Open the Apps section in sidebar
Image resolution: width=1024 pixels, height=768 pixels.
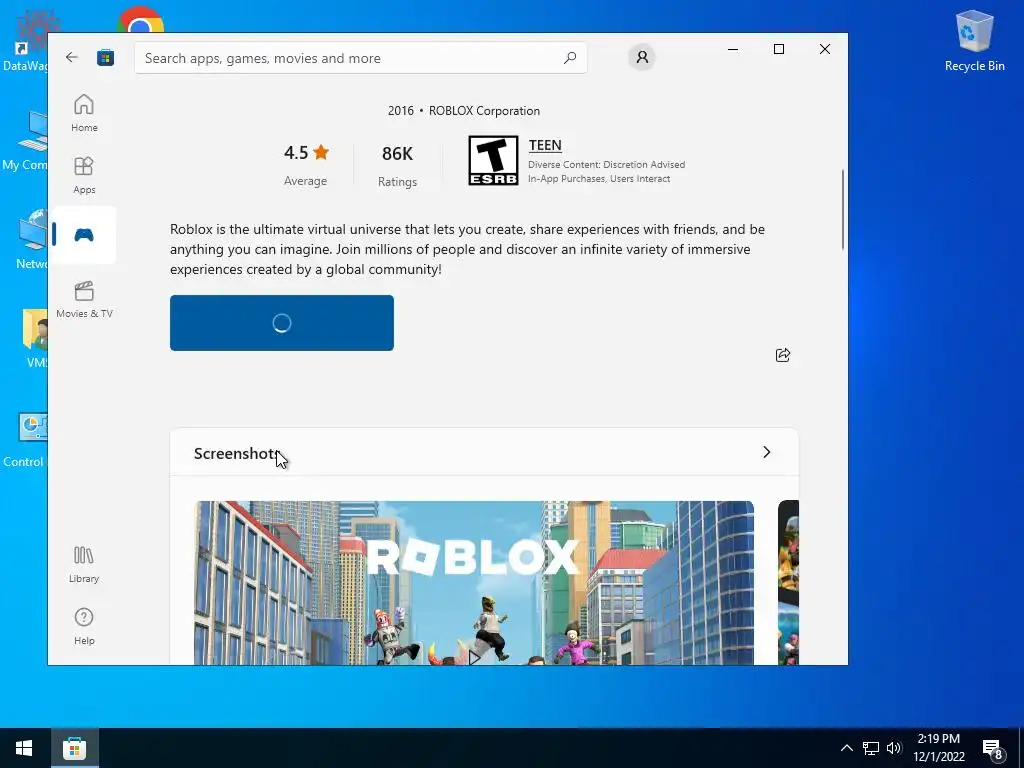[84, 176]
